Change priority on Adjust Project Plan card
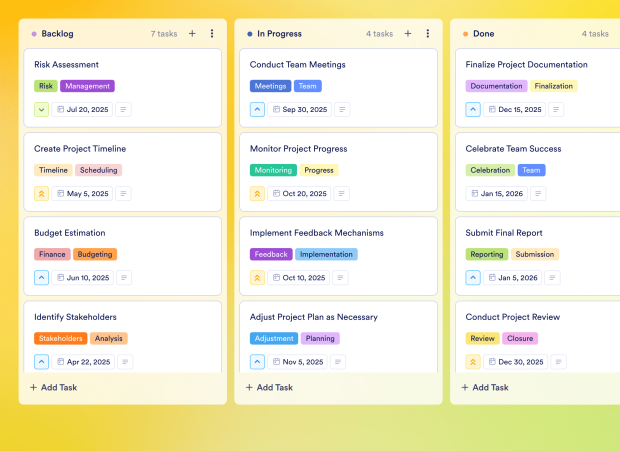This screenshot has width=620, height=451. (x=257, y=362)
